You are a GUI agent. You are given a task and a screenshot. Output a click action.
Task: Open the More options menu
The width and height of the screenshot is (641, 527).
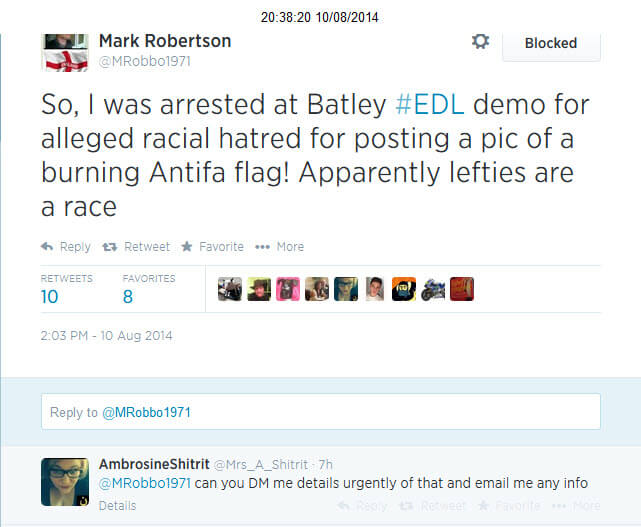click(279, 247)
